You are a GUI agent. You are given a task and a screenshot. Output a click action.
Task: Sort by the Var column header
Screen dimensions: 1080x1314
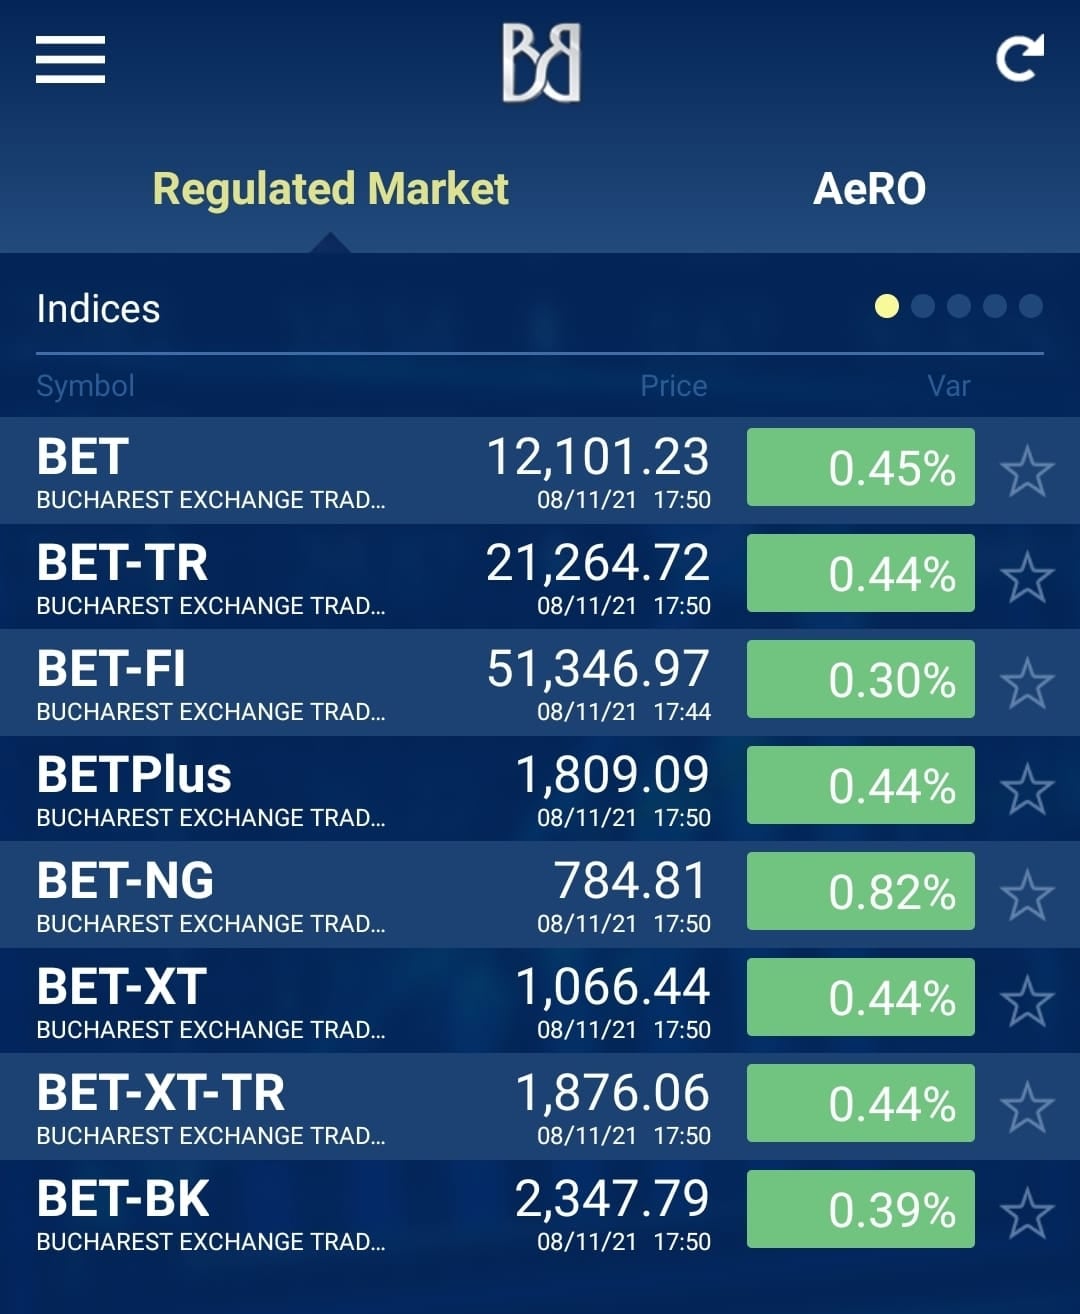(x=949, y=386)
